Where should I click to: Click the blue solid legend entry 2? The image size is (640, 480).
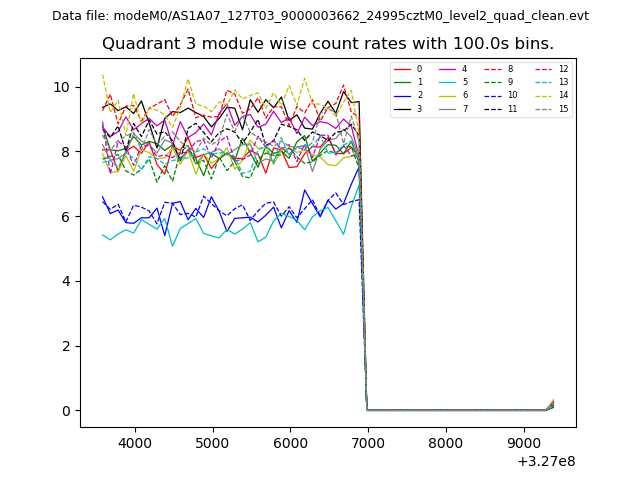click(x=408, y=95)
